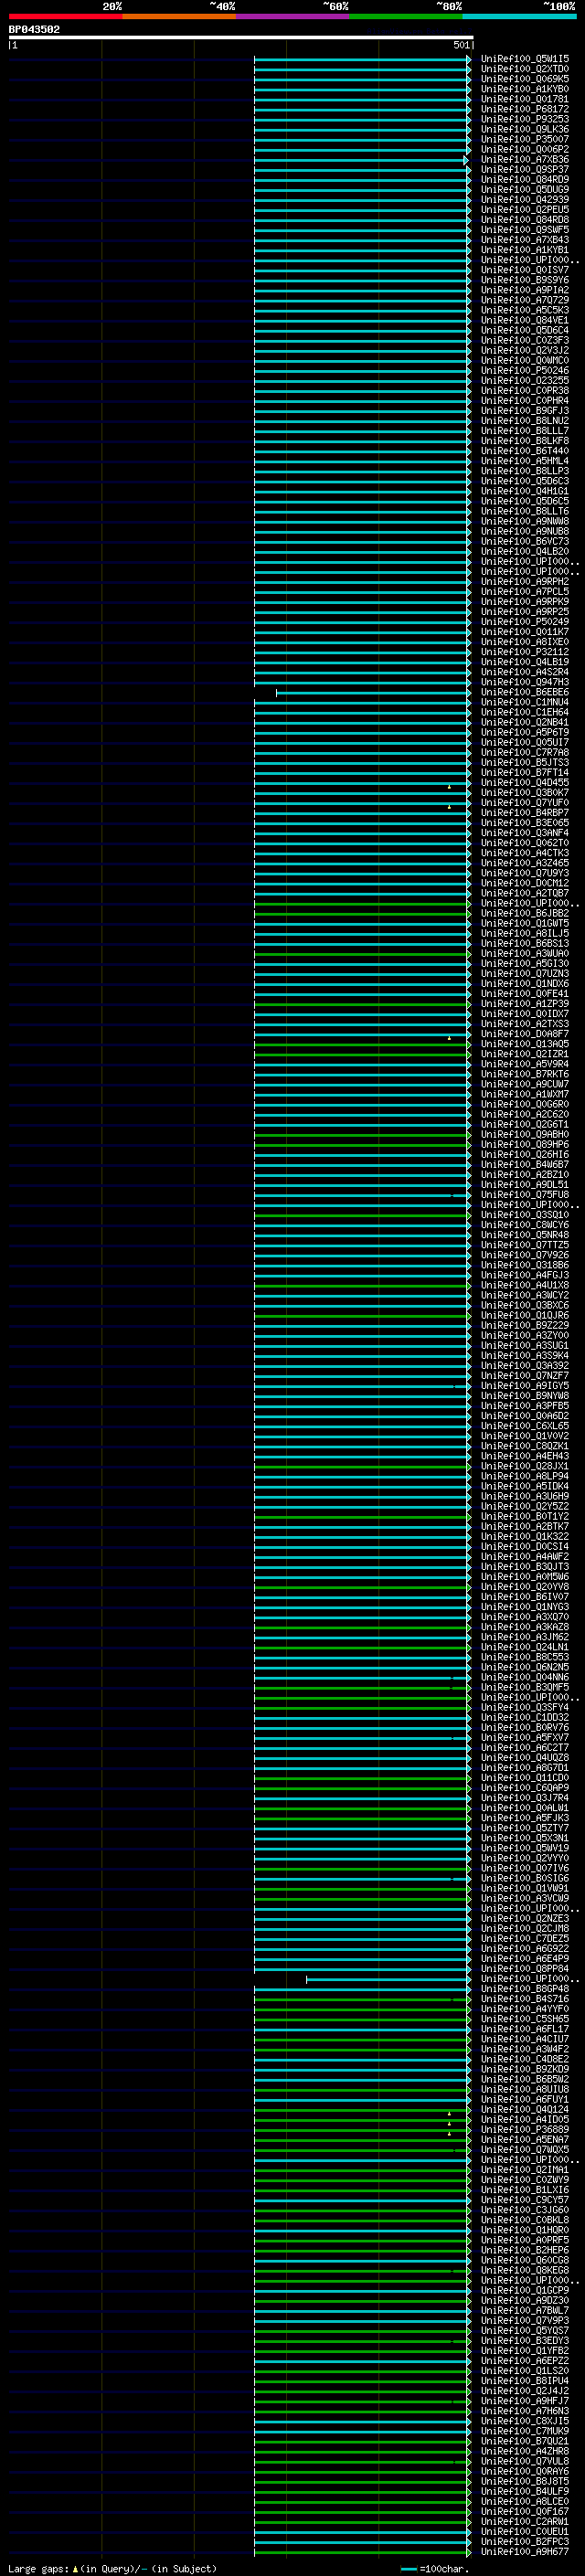Click the red ~20% identity legend segment
The image size is (585, 2576).
pyautogui.click(x=65, y=16)
